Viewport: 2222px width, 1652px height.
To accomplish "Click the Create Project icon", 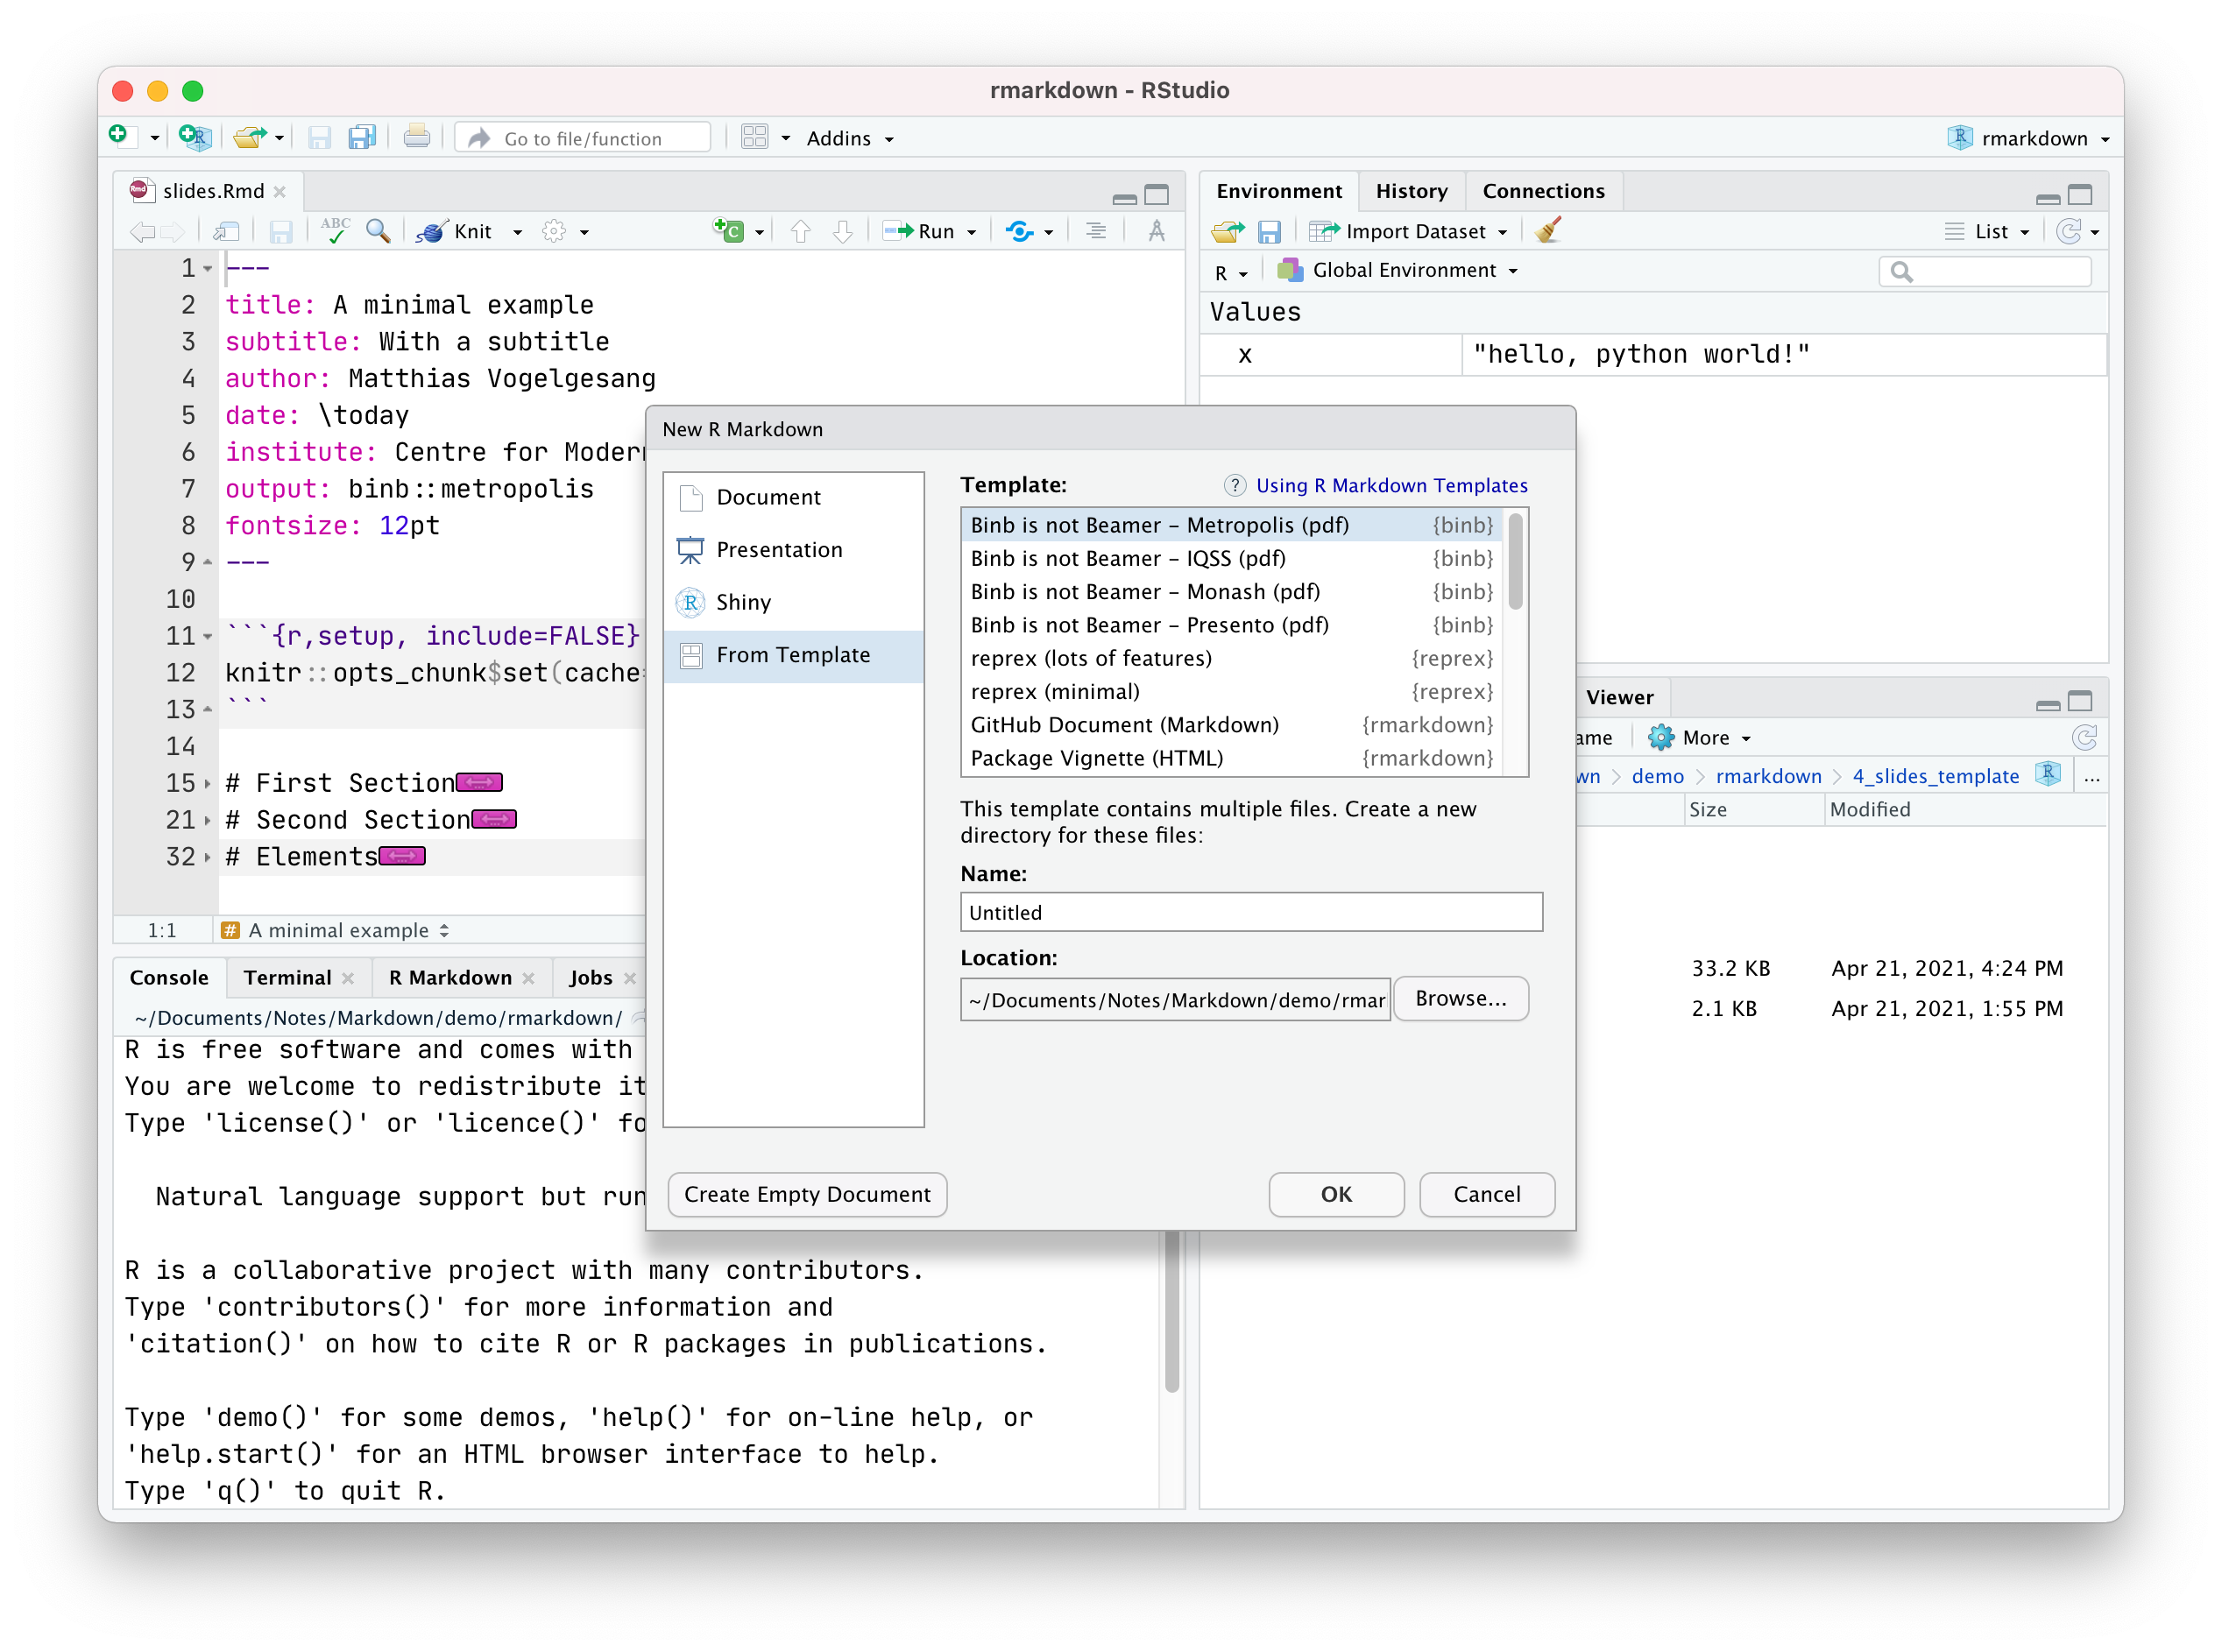I will pyautogui.click(x=195, y=137).
